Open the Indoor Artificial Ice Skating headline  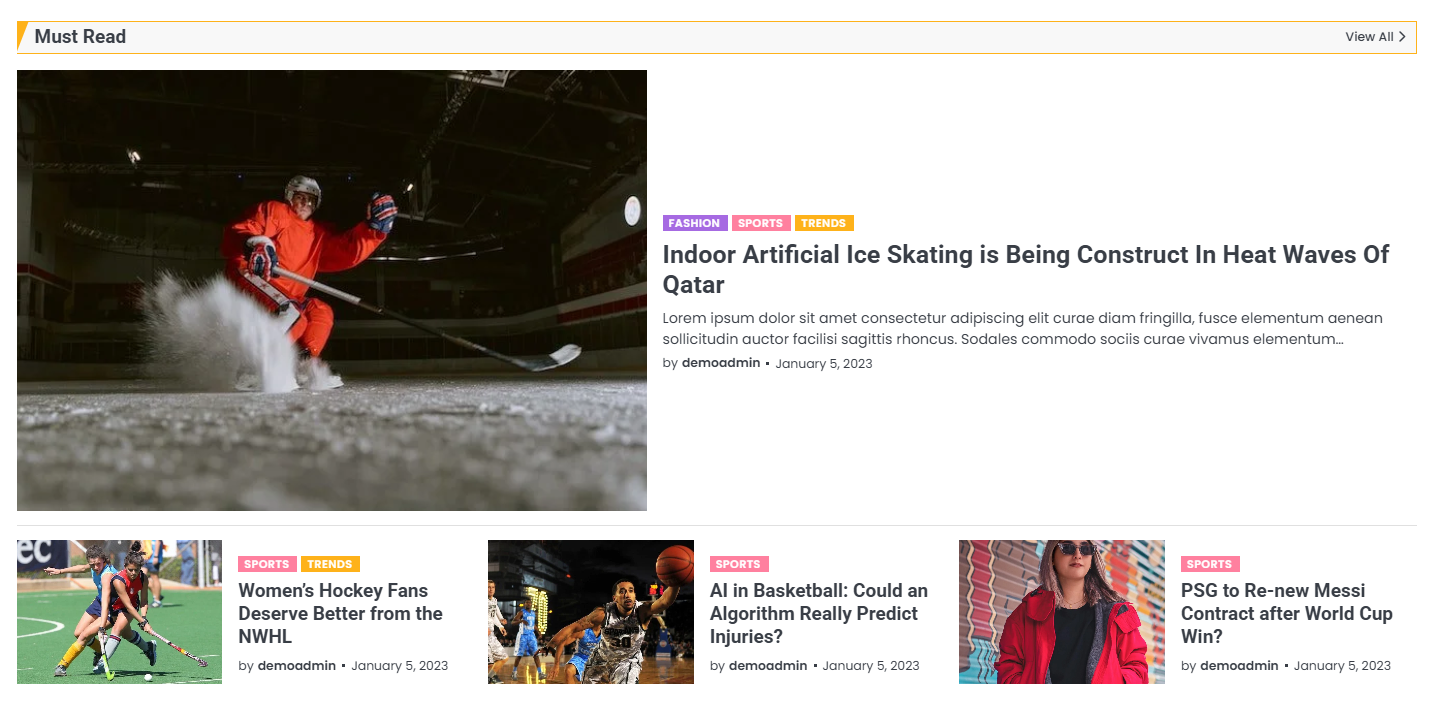point(1026,269)
